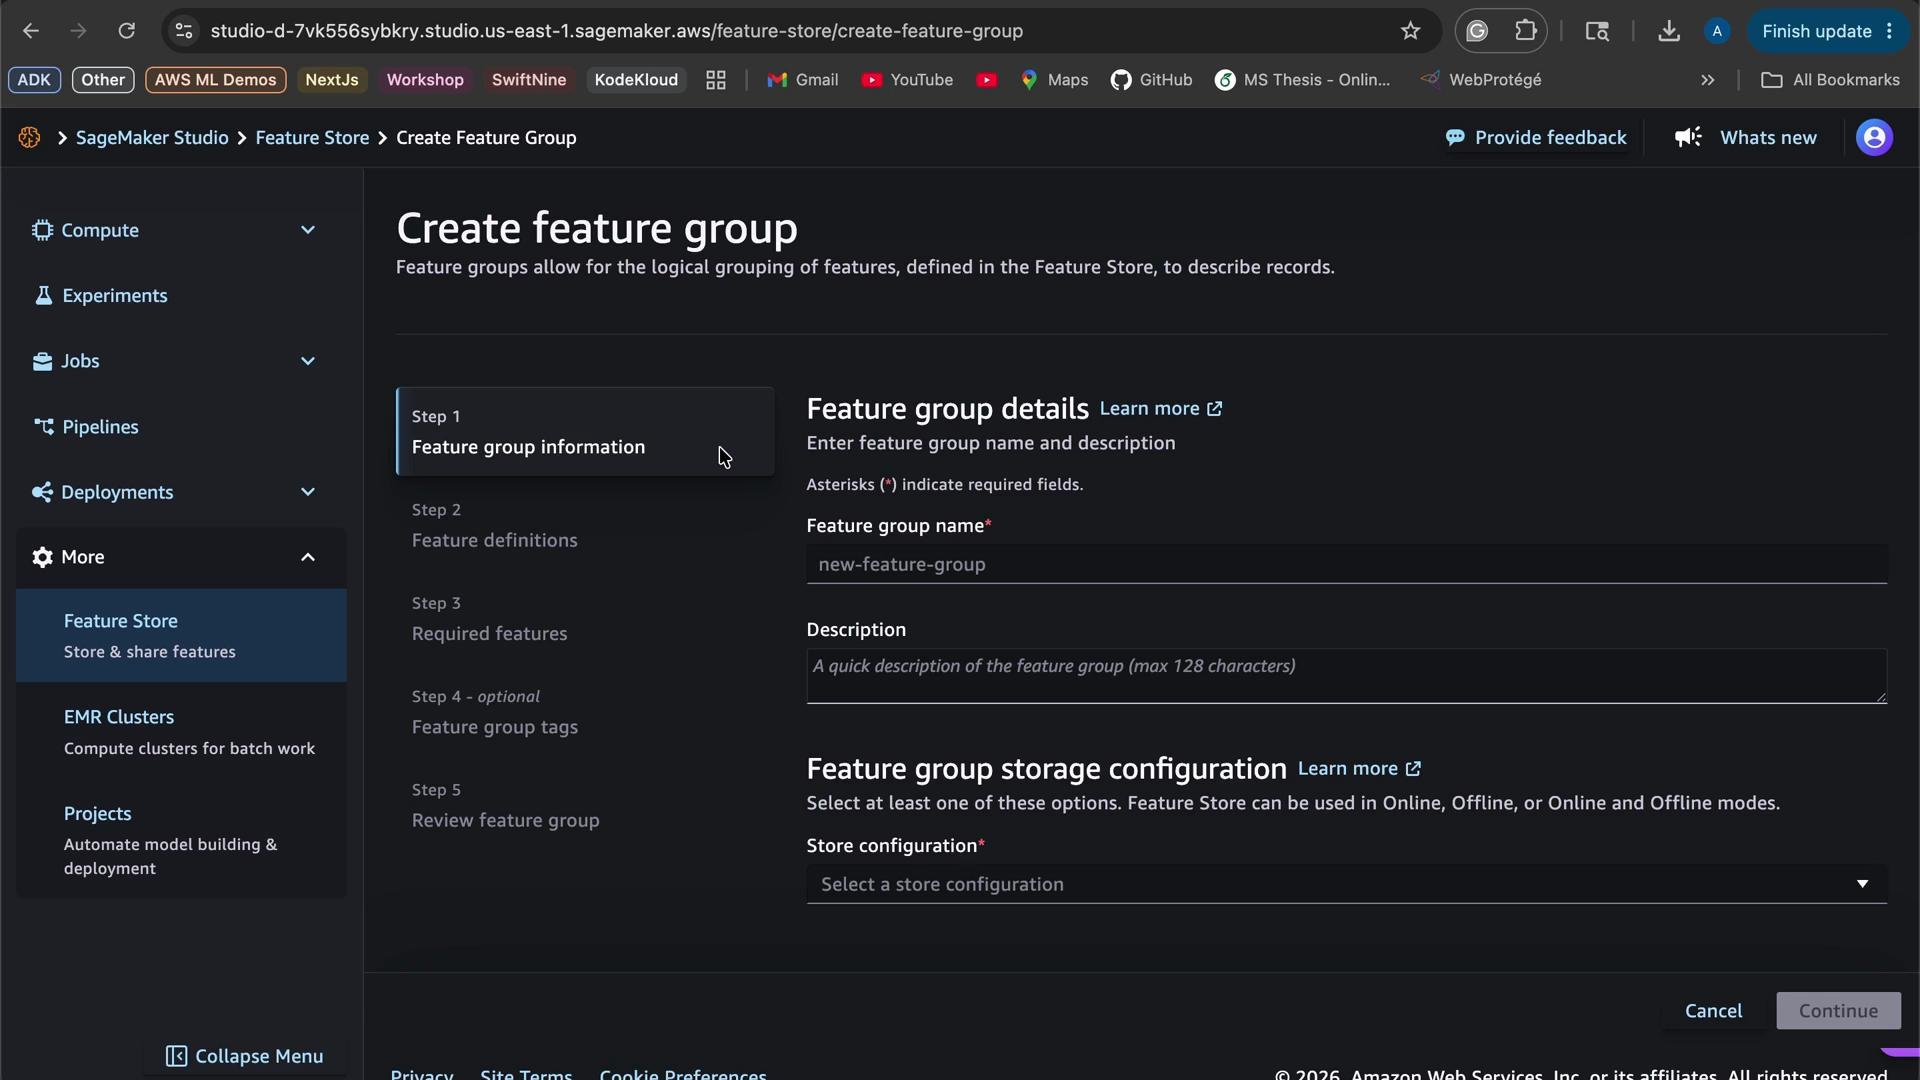This screenshot has height=1080, width=1920.
Task: Open Whats new announcements
Action: click(x=1746, y=138)
